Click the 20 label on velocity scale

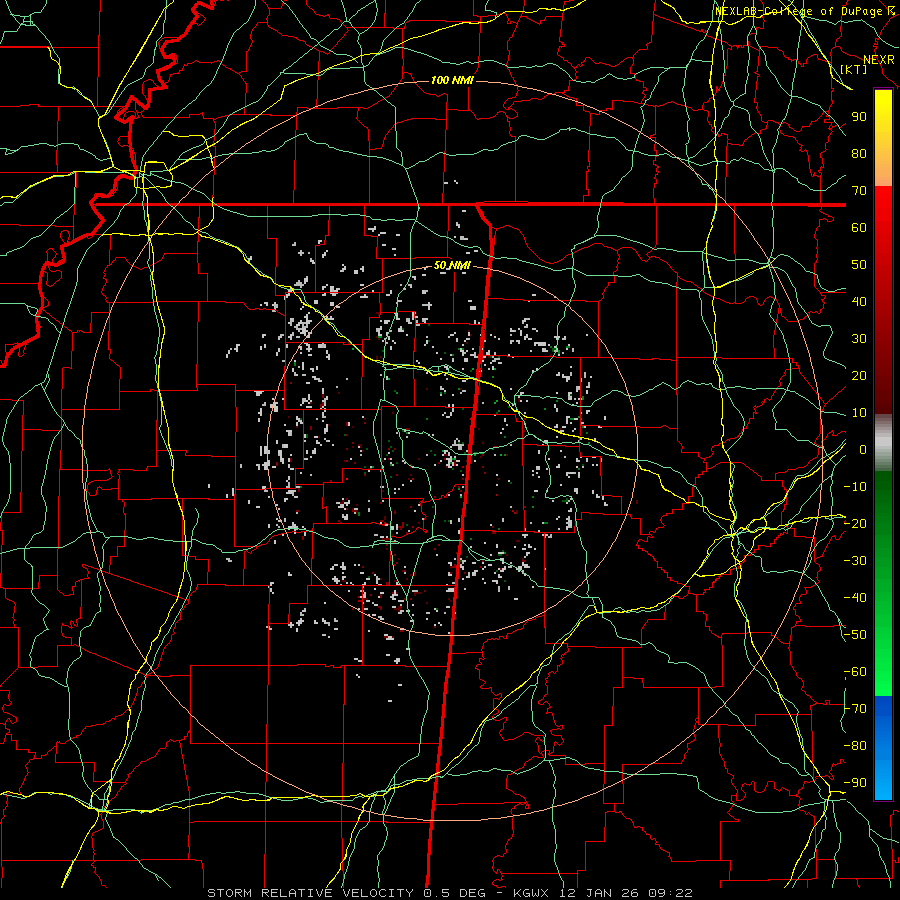[859, 375]
